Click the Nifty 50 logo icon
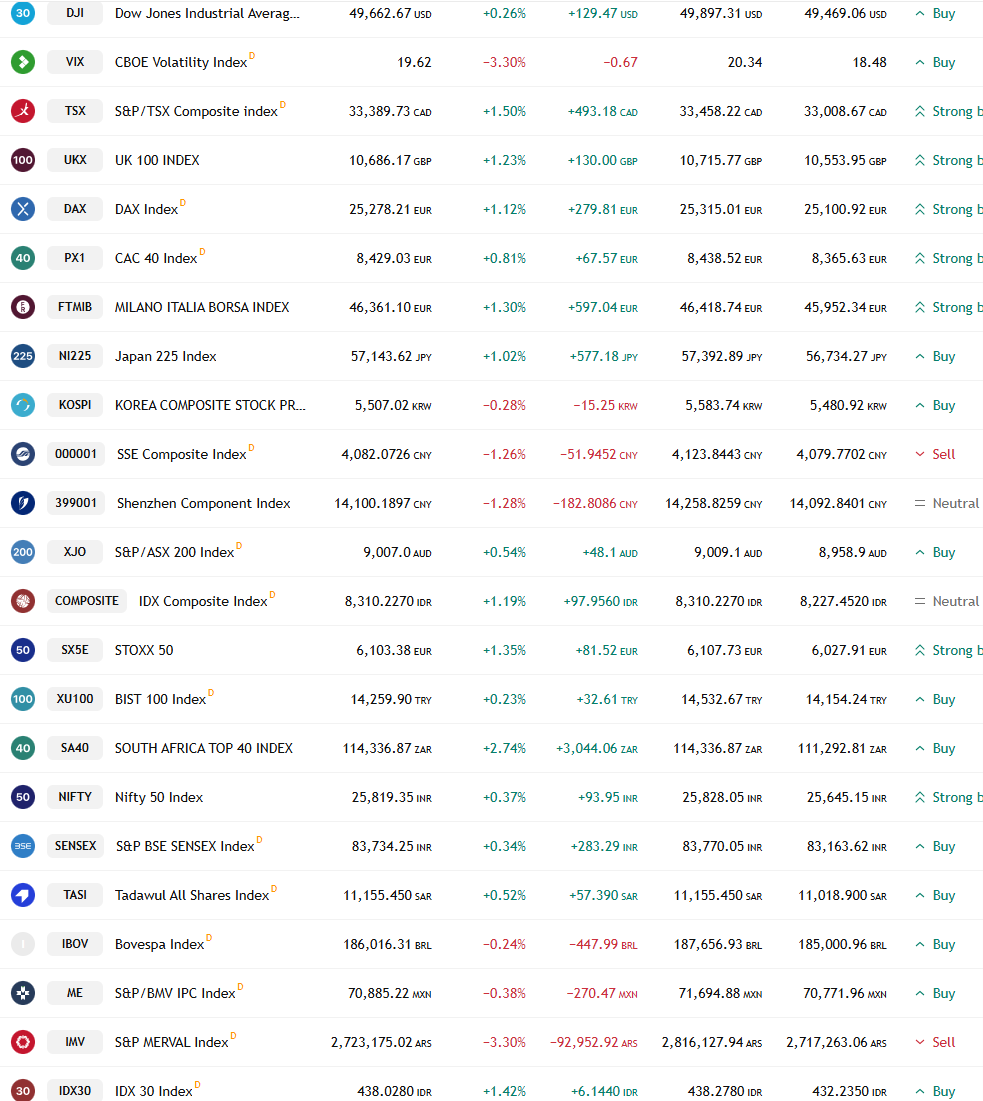Image resolution: width=983 pixels, height=1101 pixels. pyautogui.click(x=22, y=797)
